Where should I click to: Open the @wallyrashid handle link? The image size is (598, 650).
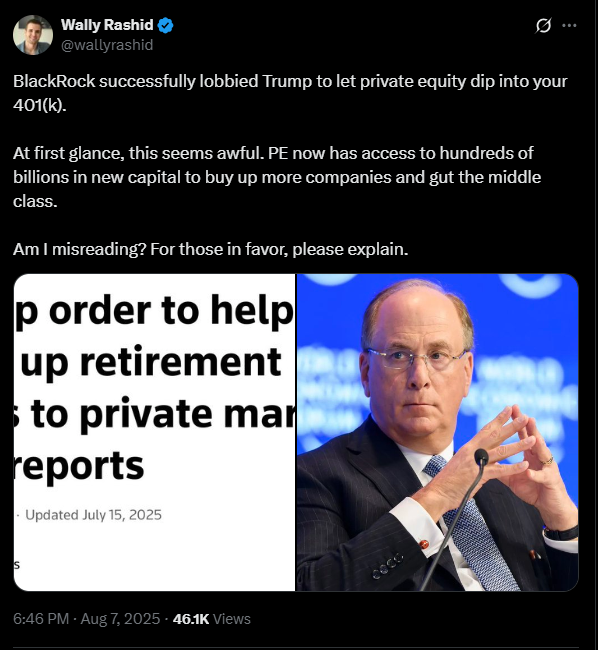point(107,45)
